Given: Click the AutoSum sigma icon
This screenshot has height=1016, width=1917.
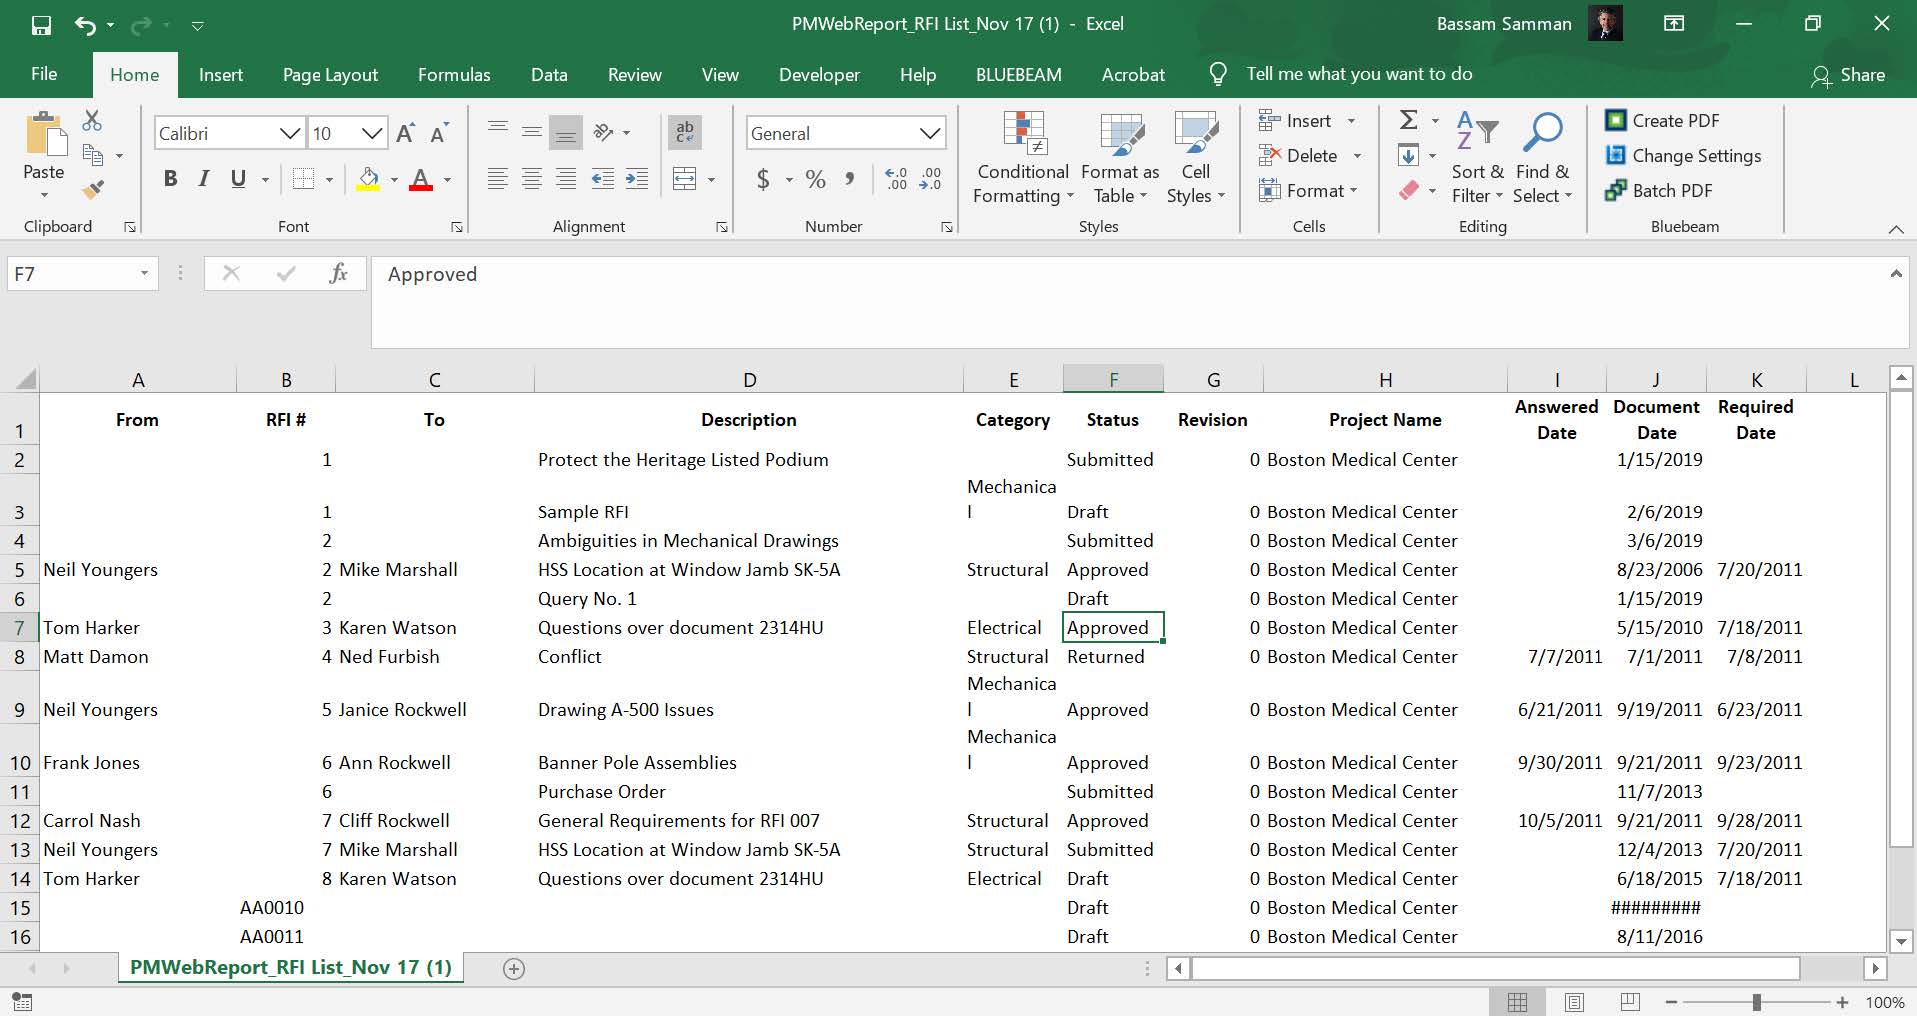Looking at the screenshot, I should 1409,120.
